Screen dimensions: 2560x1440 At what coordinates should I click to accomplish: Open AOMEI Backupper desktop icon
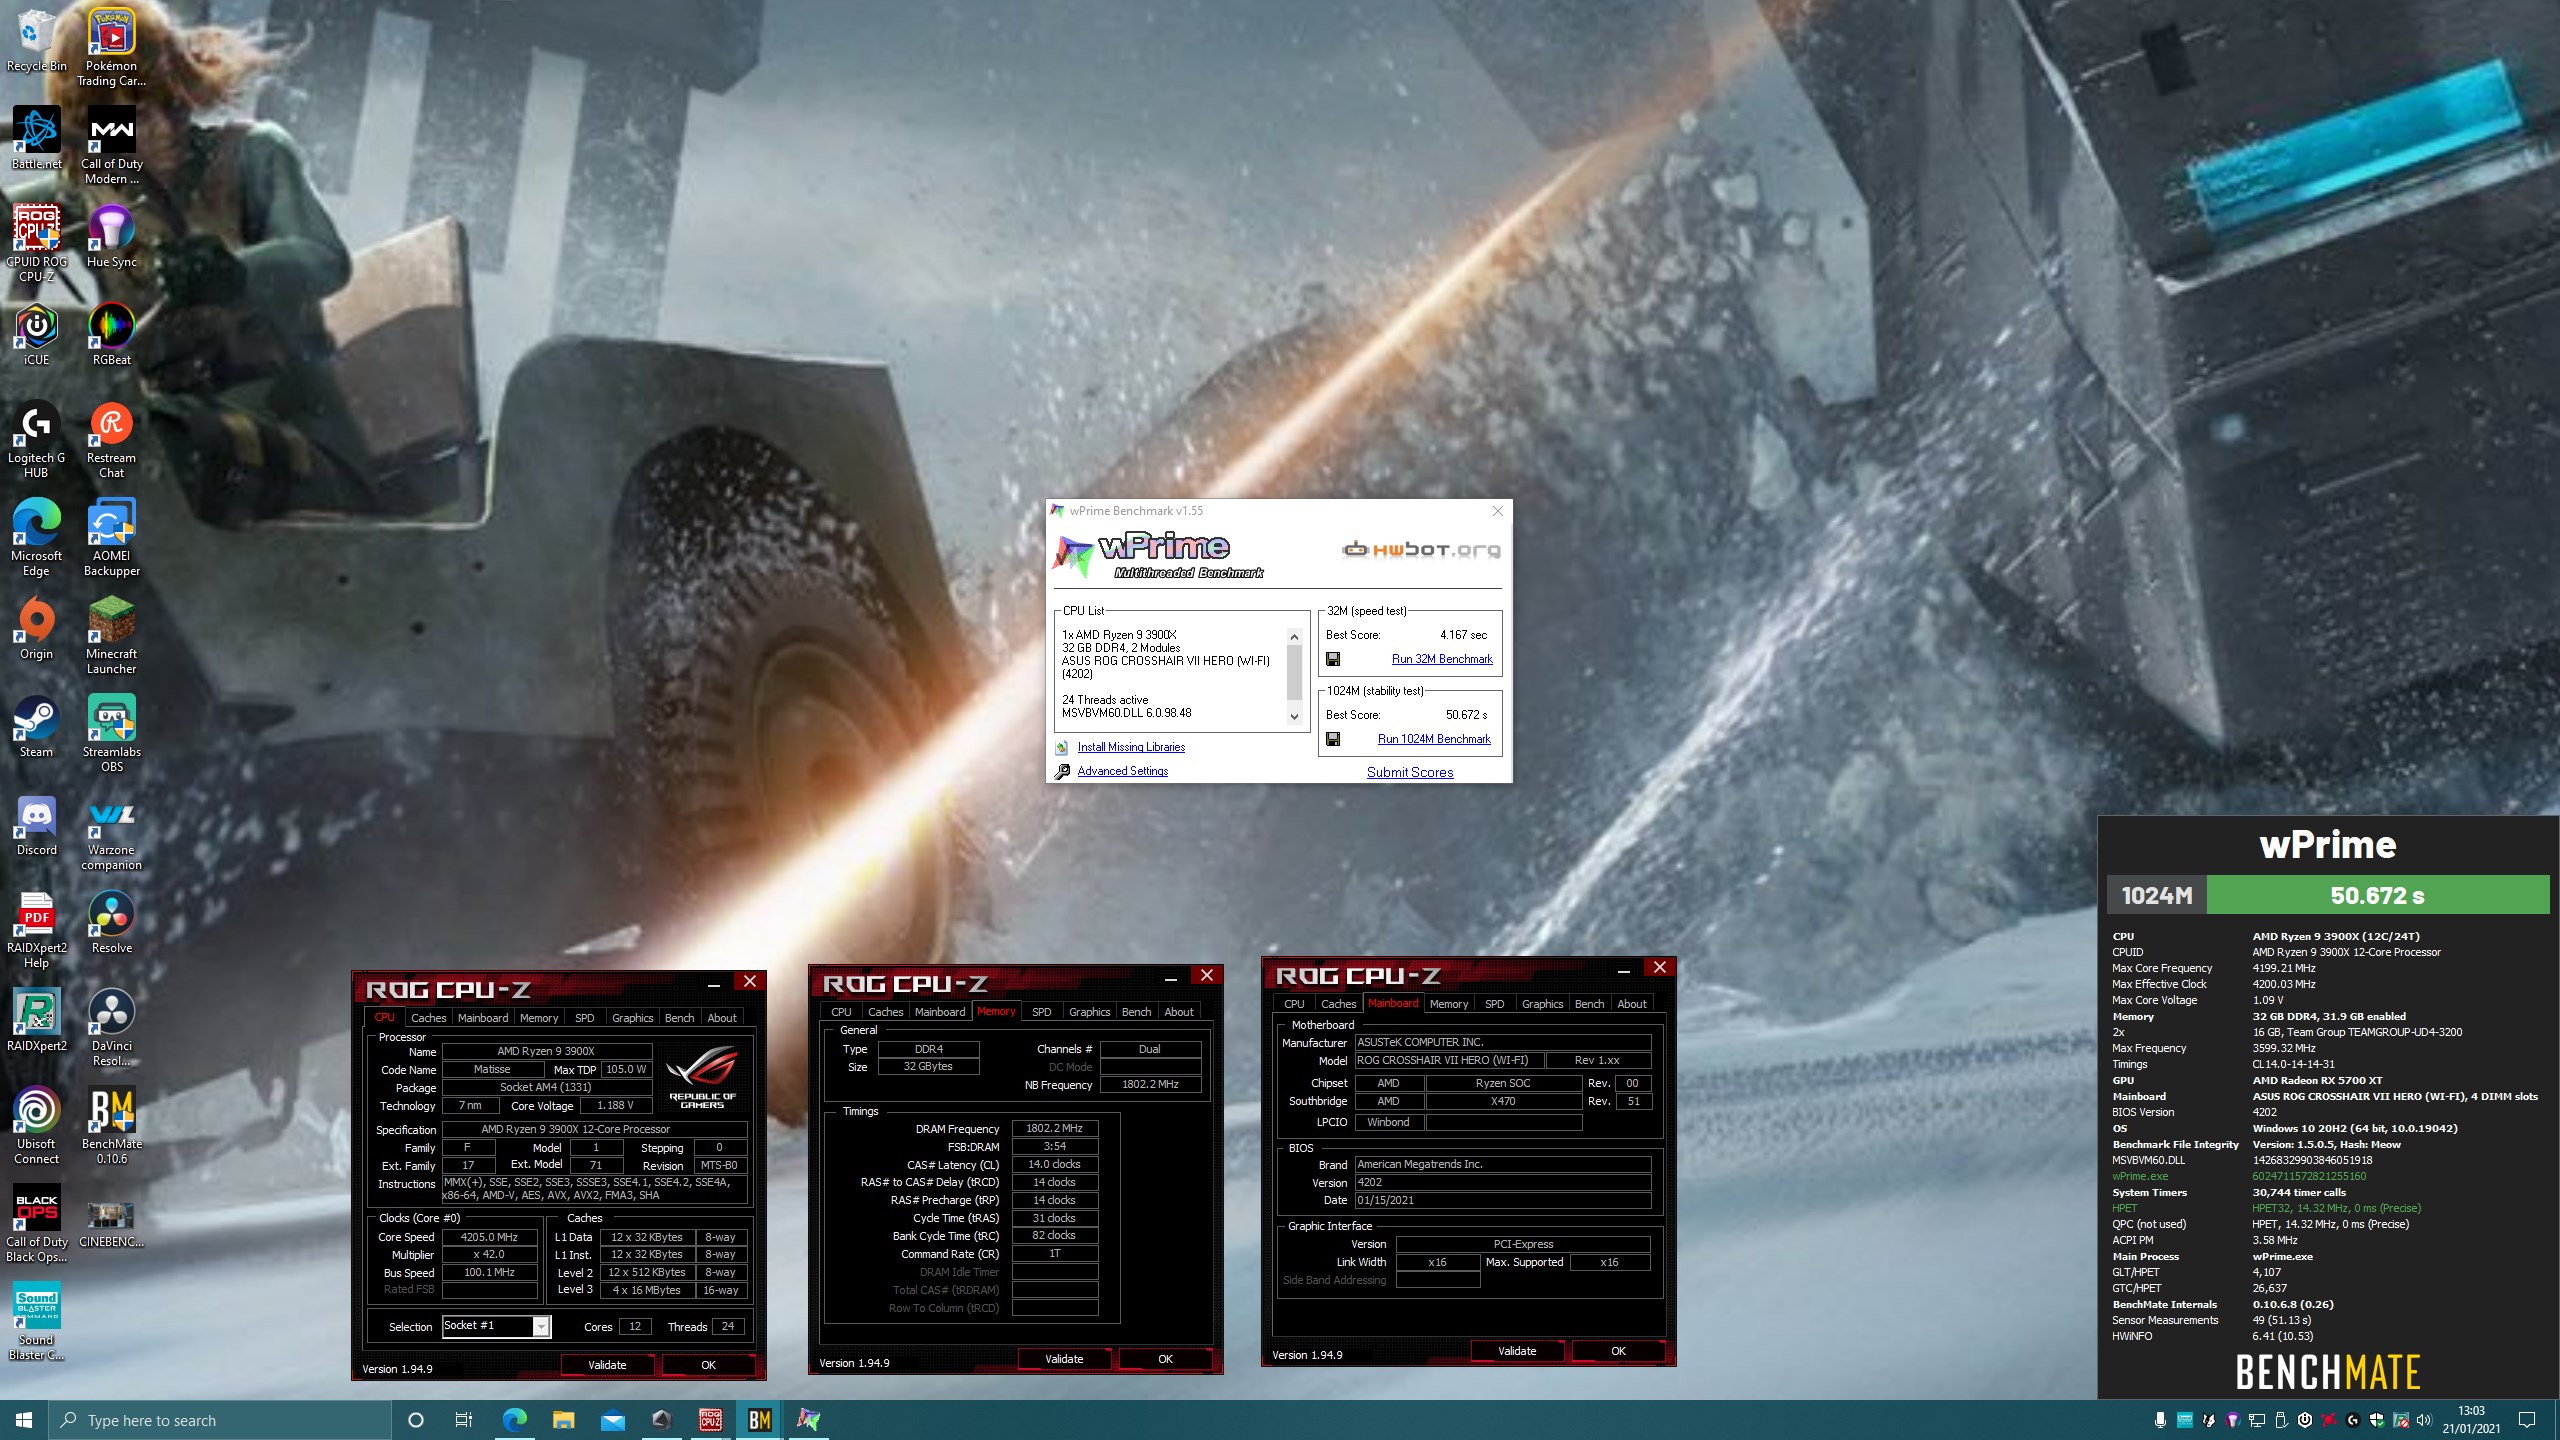[x=112, y=536]
